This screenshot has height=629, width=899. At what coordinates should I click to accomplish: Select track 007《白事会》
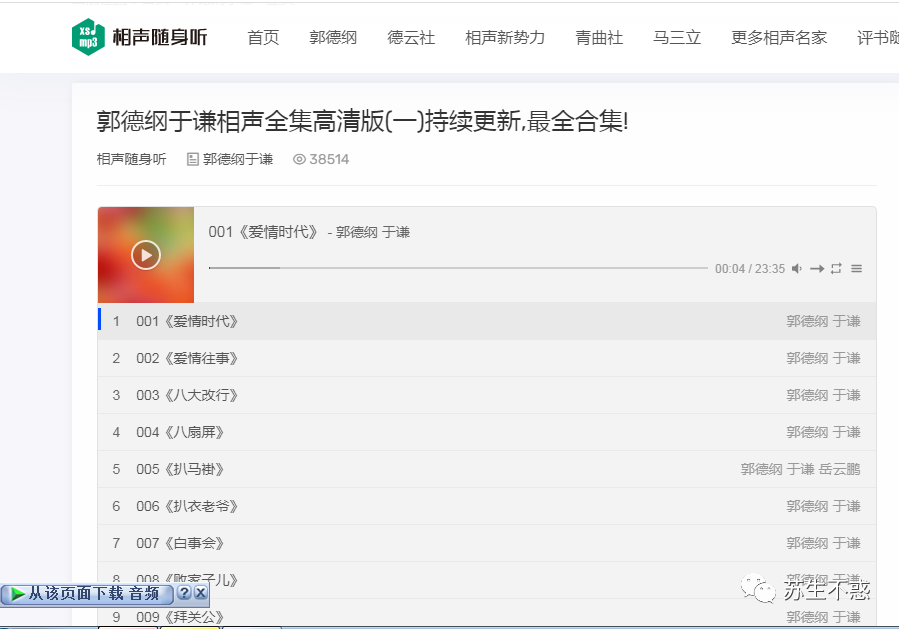487,543
